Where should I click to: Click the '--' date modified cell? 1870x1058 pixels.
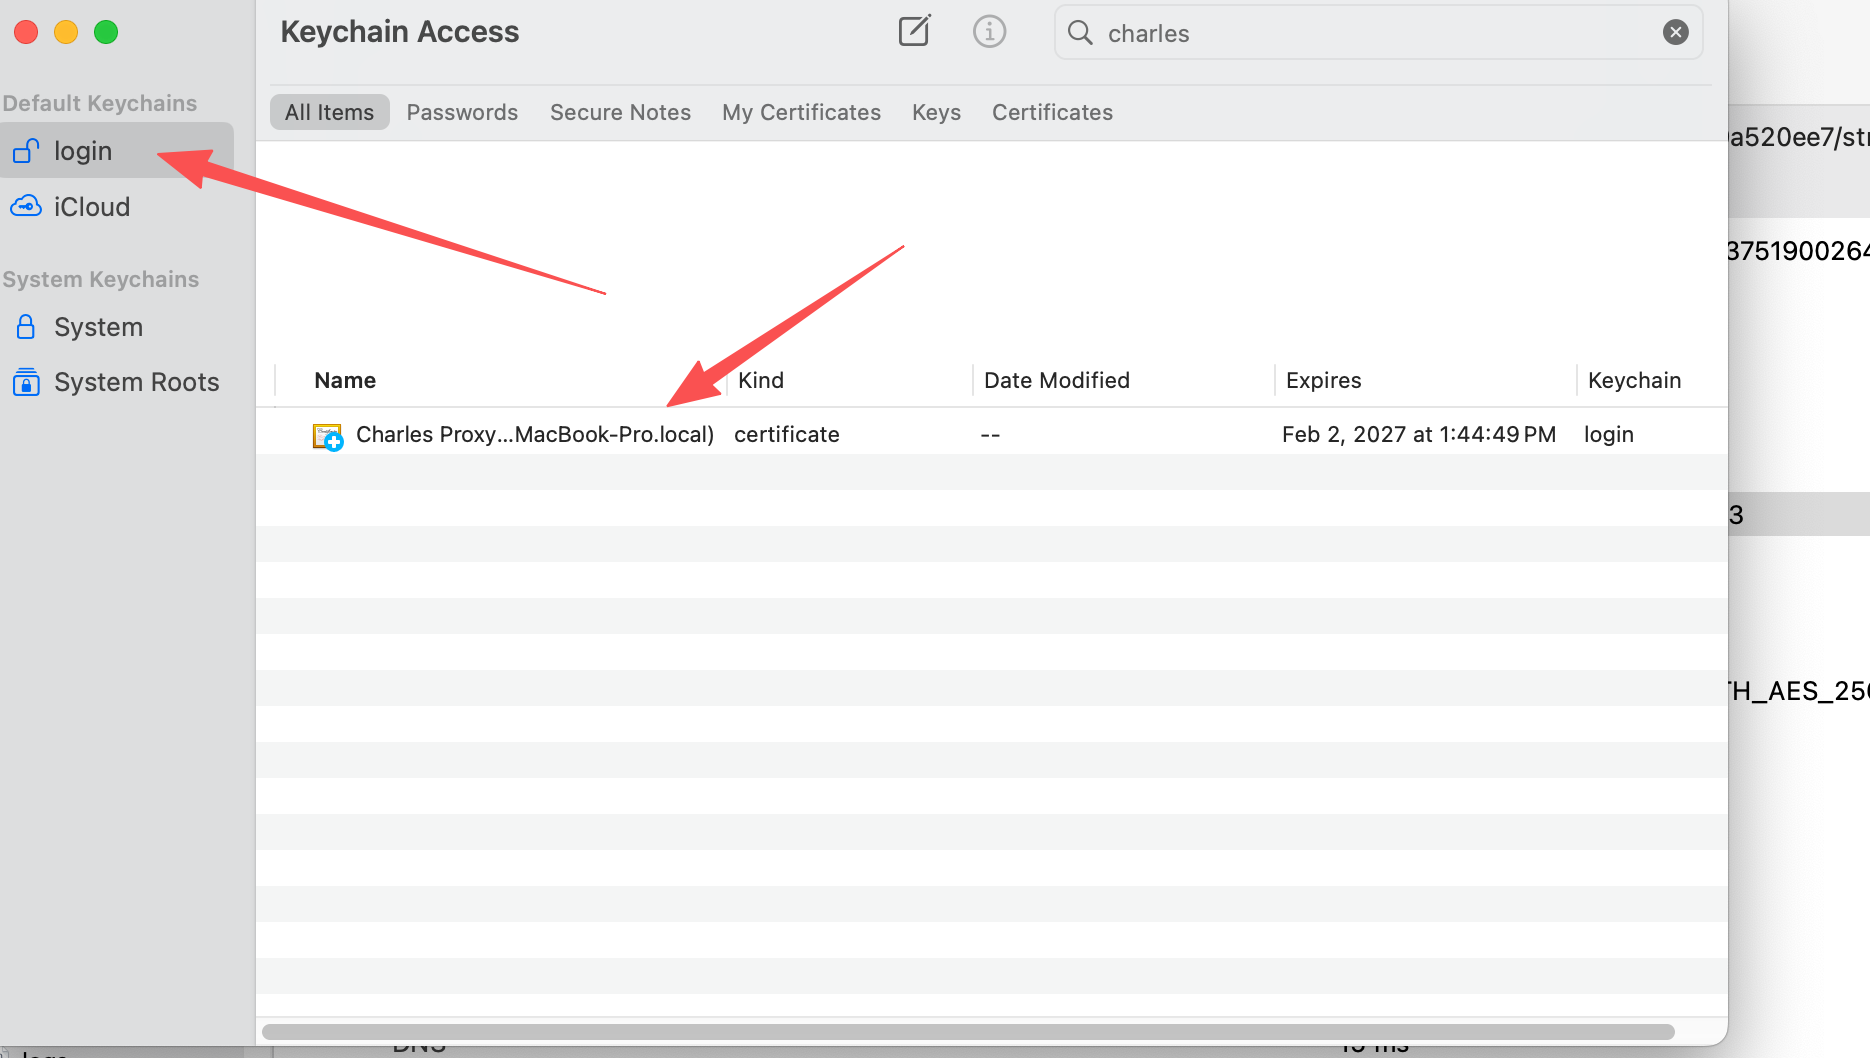(990, 435)
